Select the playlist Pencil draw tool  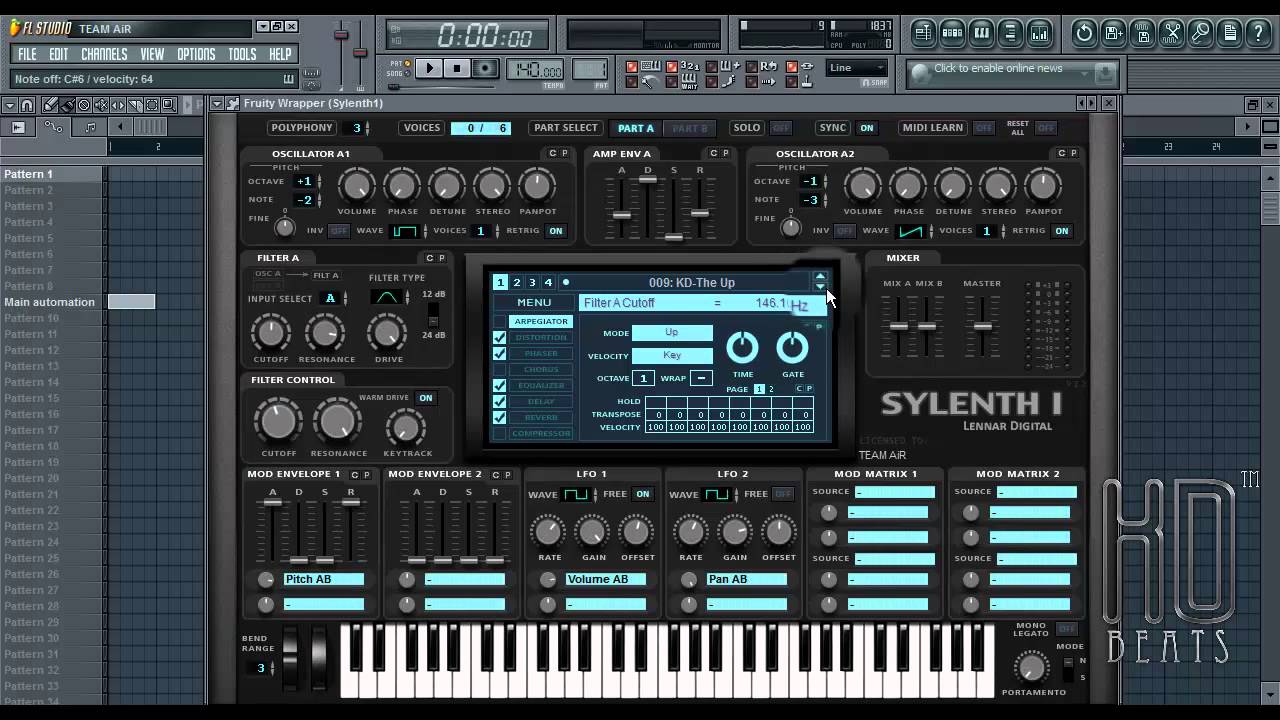[51, 105]
